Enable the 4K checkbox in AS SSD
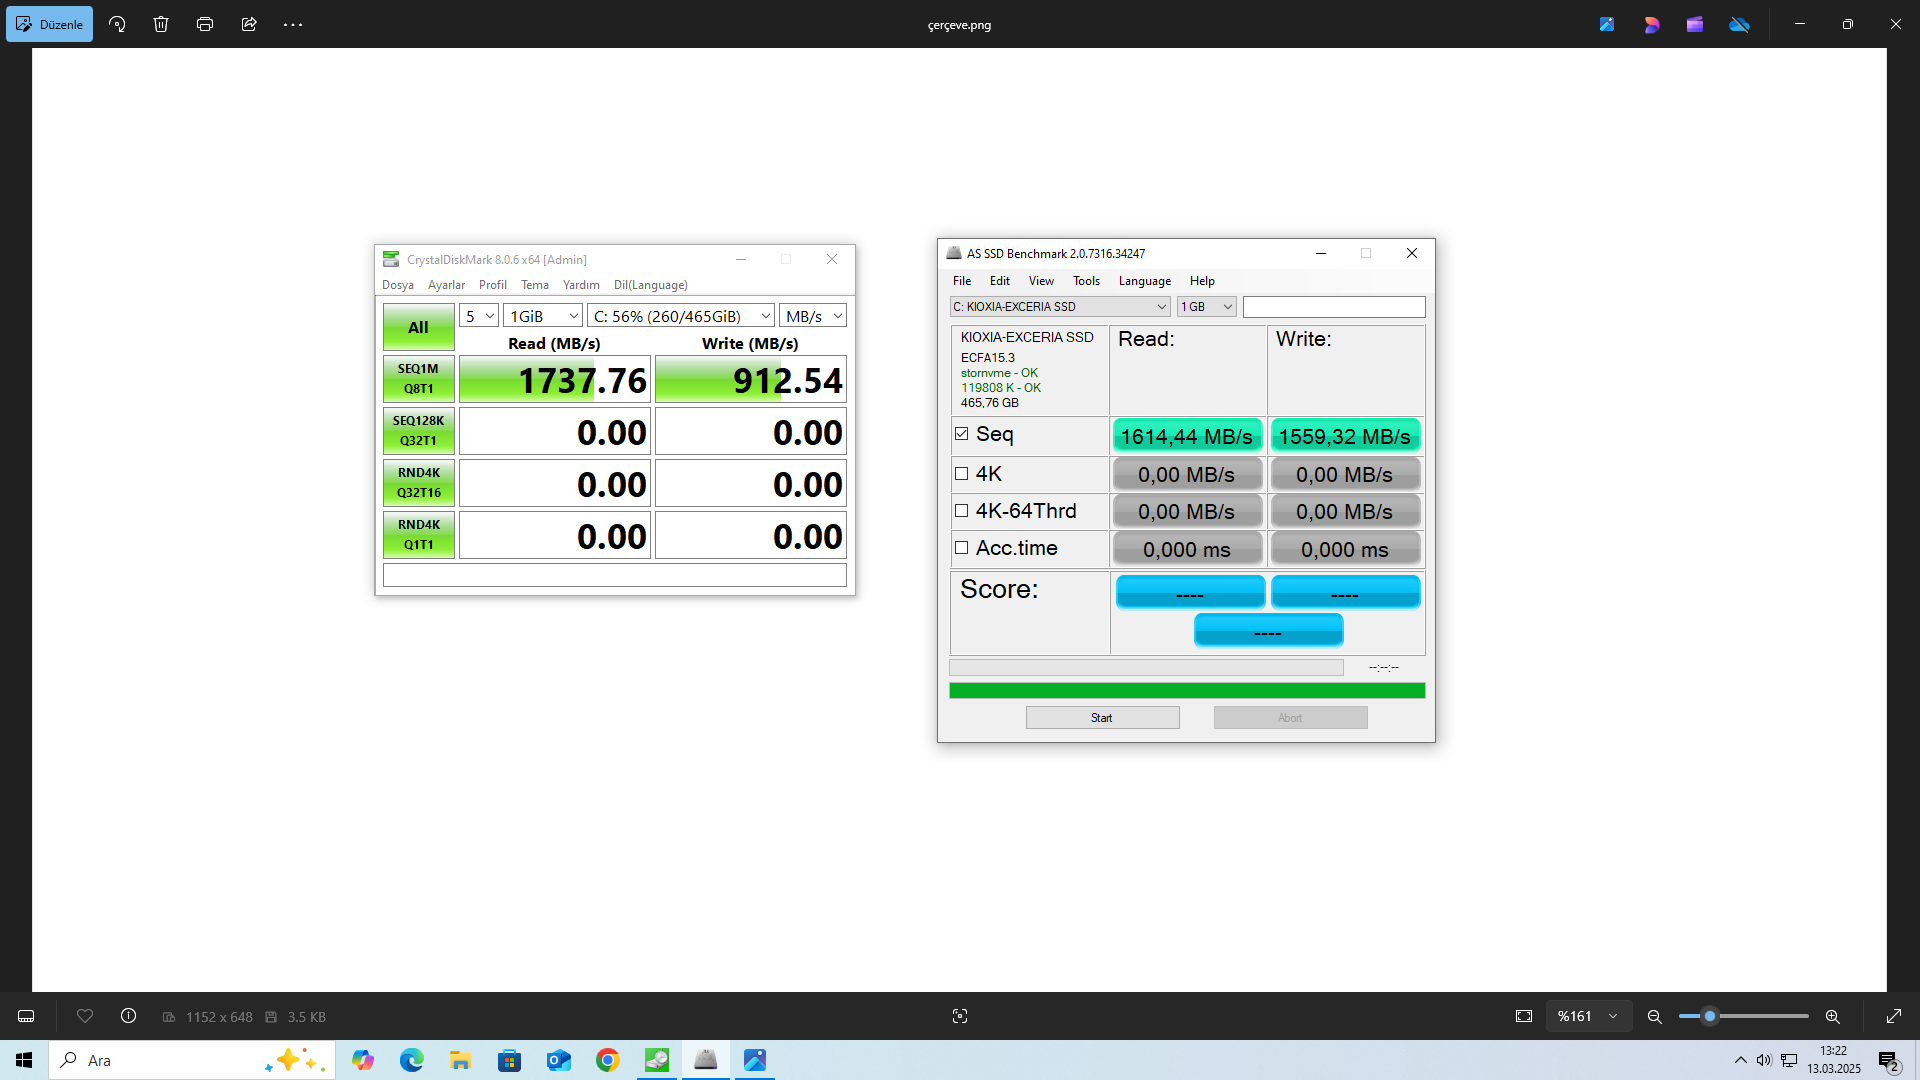 [x=962, y=474]
